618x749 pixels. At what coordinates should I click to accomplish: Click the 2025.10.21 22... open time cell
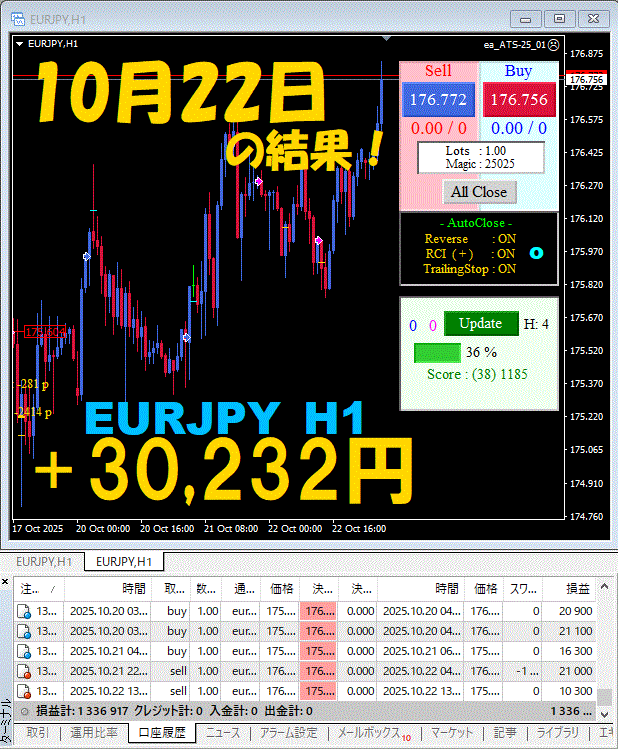(x=108, y=671)
